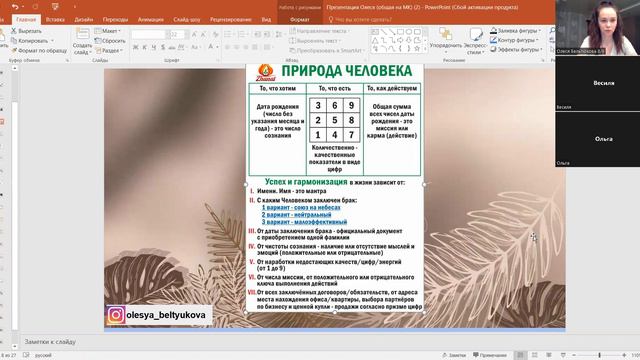
Task: Open Заливка фигуры fill color
Action: 516,31
